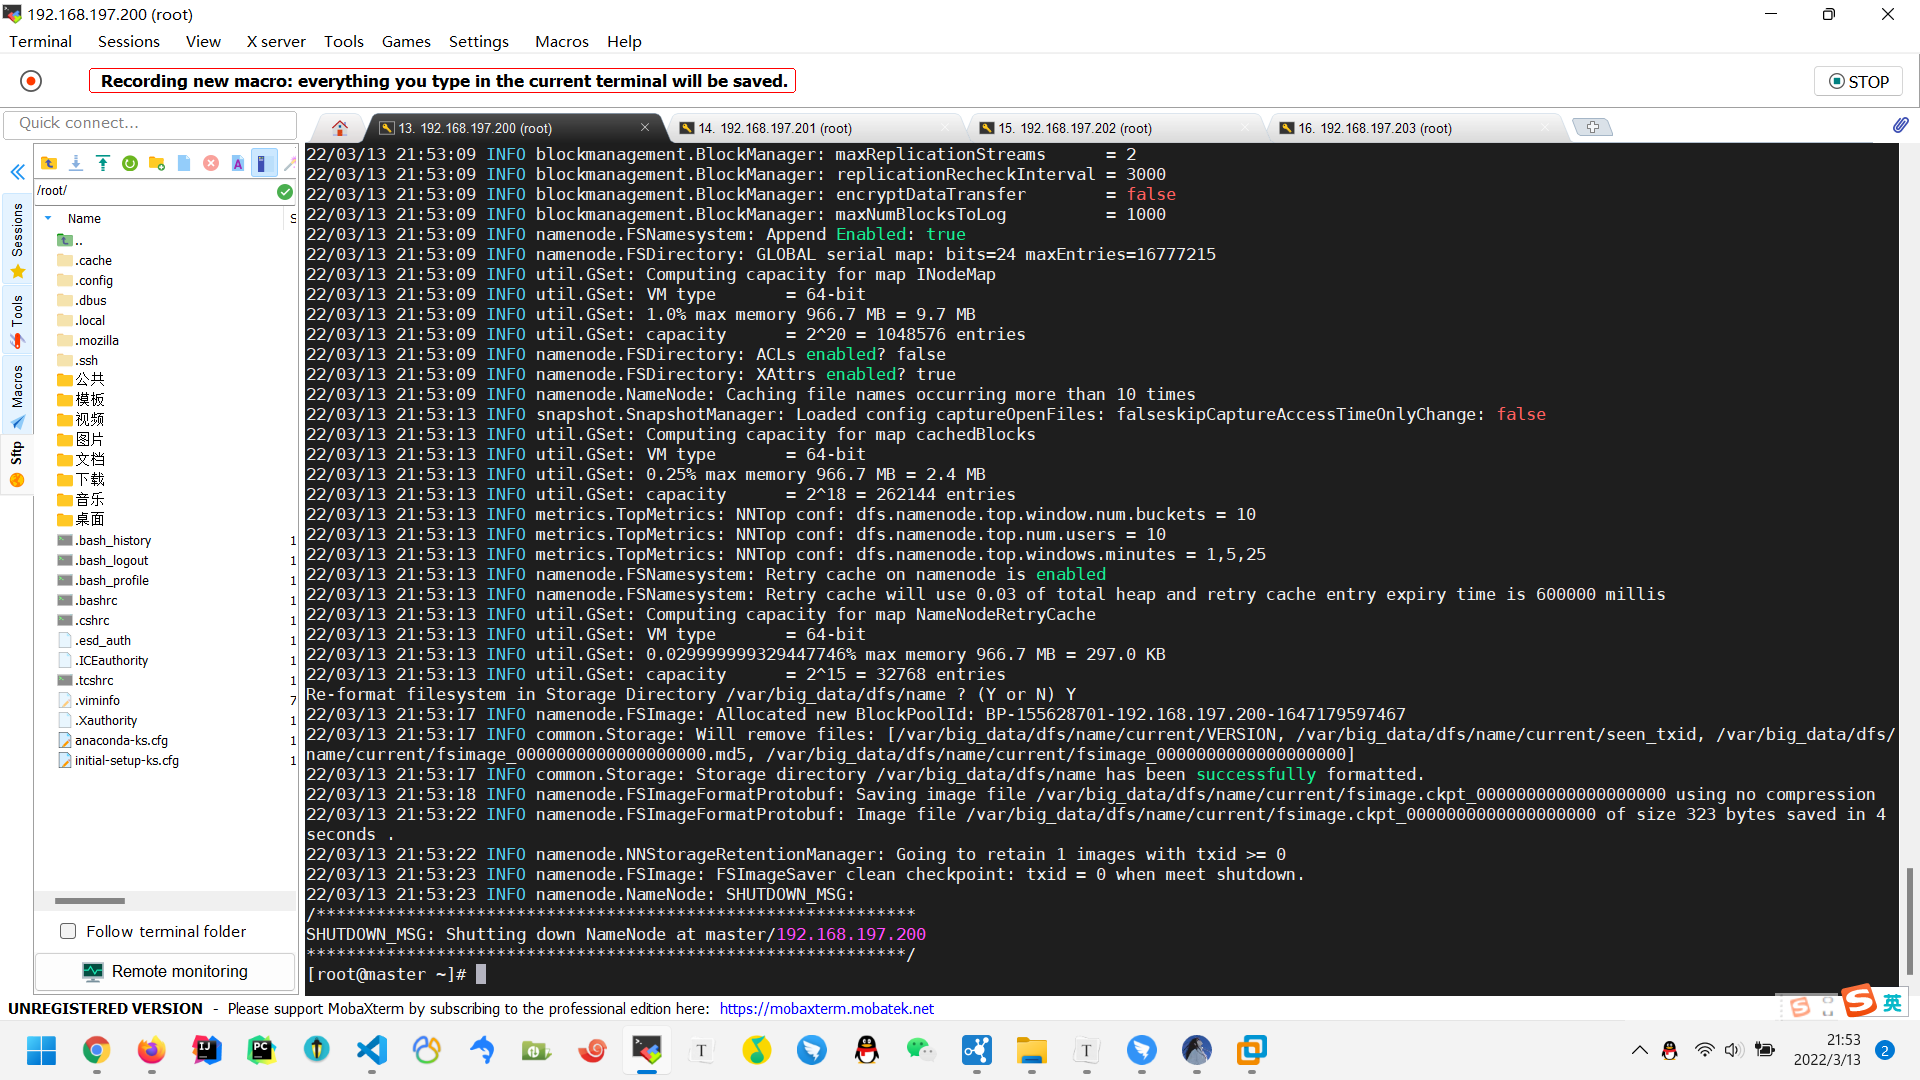This screenshot has width=1920, height=1080.
Task: Open WeChat from the taskbar
Action: click(x=921, y=1050)
